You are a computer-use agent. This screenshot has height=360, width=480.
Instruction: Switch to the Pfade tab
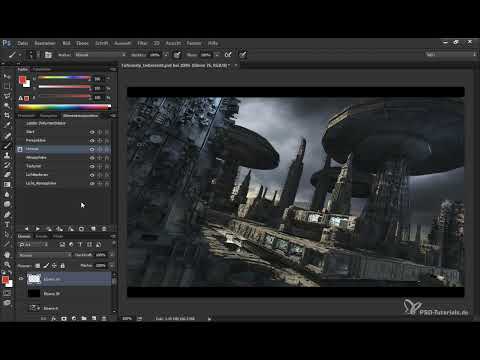(58, 236)
